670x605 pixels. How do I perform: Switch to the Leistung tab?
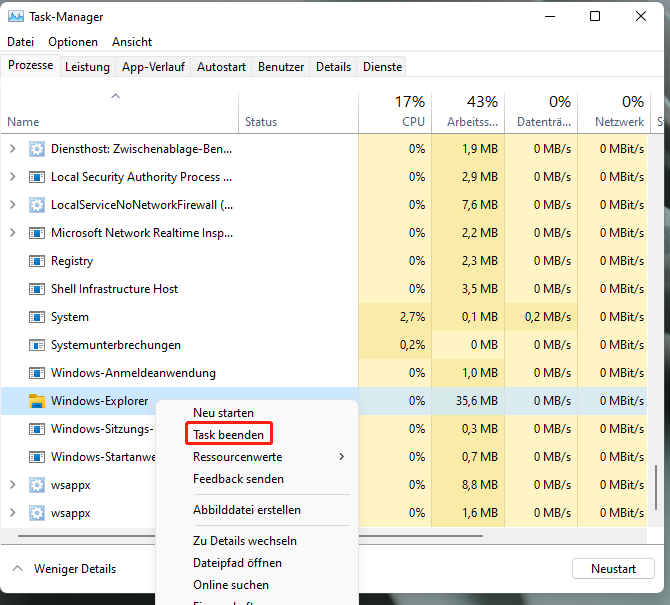click(x=87, y=67)
